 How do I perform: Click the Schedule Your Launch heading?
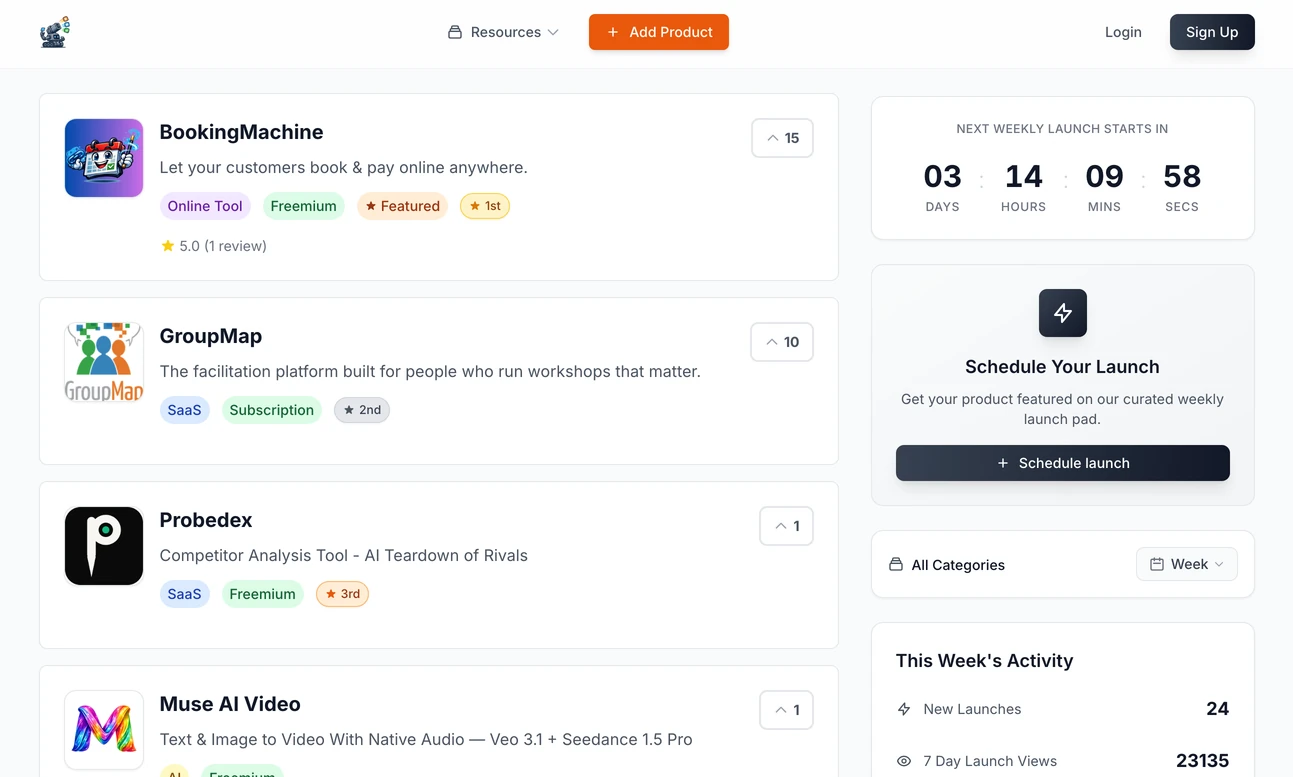(x=1062, y=367)
